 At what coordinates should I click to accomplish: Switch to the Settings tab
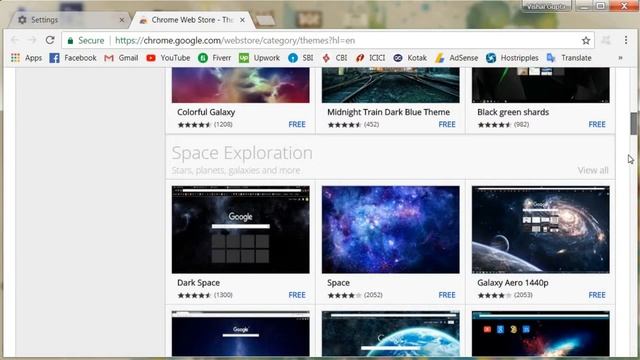69,20
